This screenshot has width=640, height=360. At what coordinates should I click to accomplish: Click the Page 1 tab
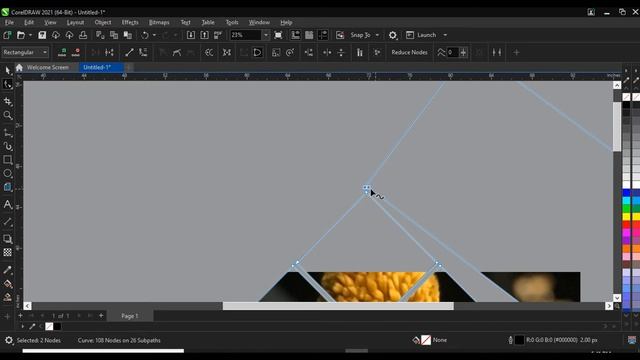pyautogui.click(x=129, y=316)
